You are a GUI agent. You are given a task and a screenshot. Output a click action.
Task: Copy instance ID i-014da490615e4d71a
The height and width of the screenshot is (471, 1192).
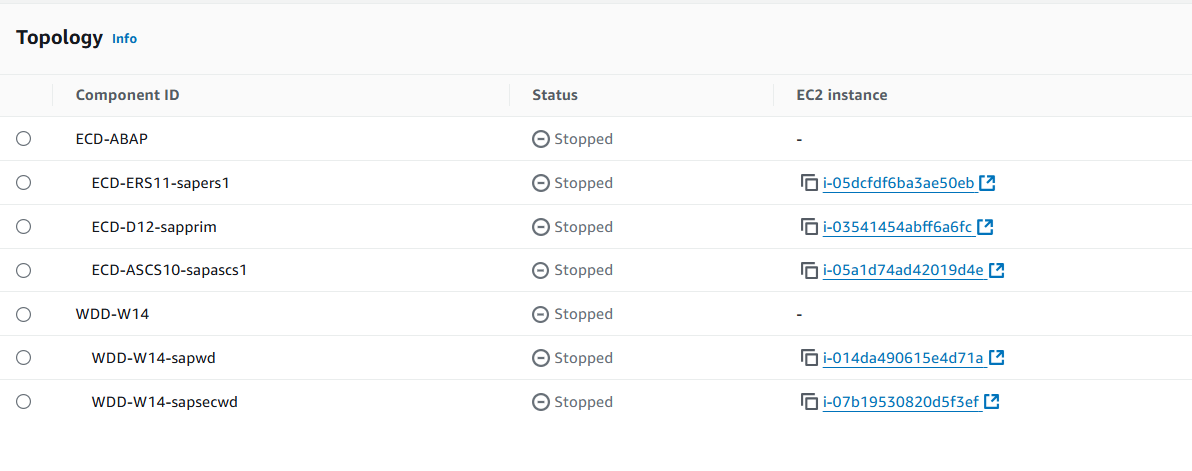(808, 358)
